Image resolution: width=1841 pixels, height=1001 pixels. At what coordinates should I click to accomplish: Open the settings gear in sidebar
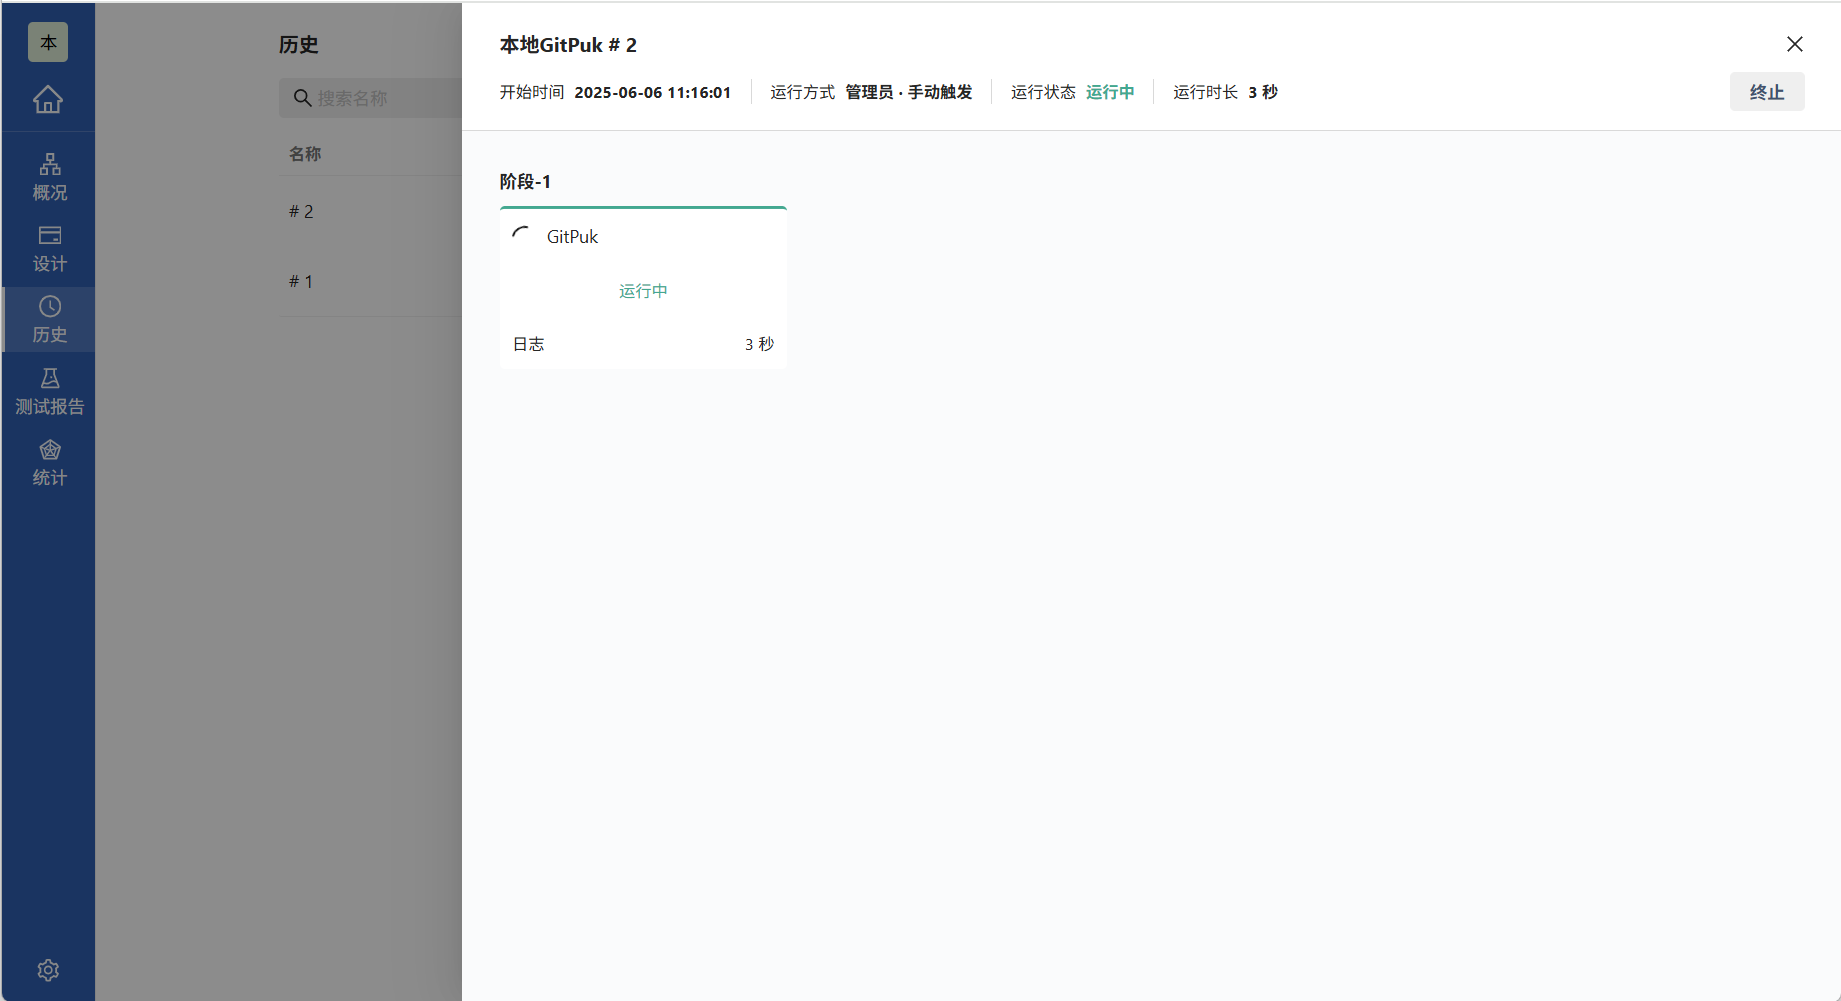click(x=48, y=970)
